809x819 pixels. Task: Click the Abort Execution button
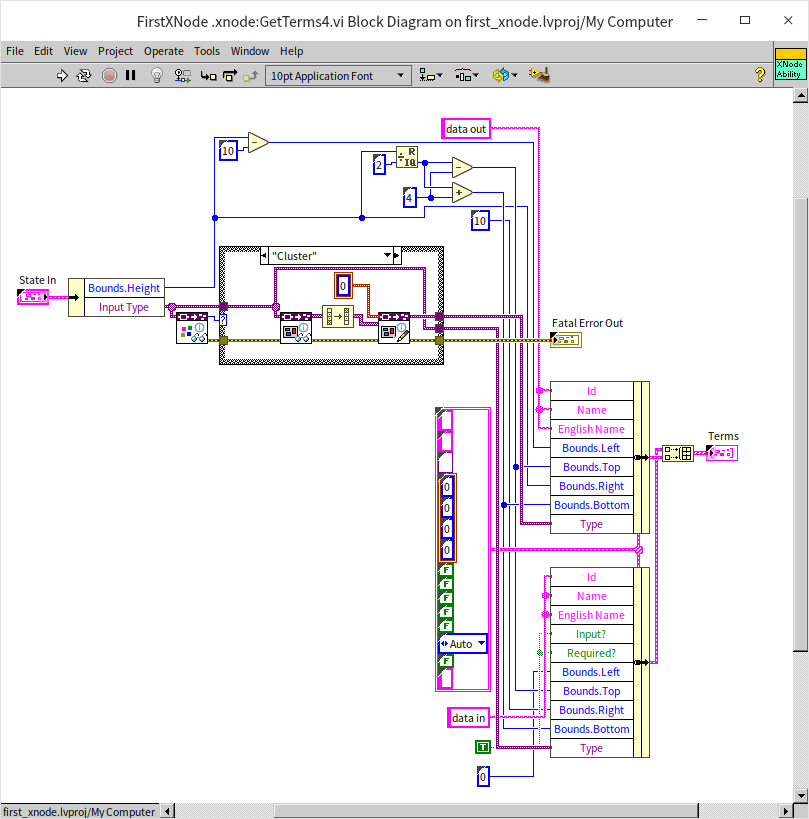[109, 75]
